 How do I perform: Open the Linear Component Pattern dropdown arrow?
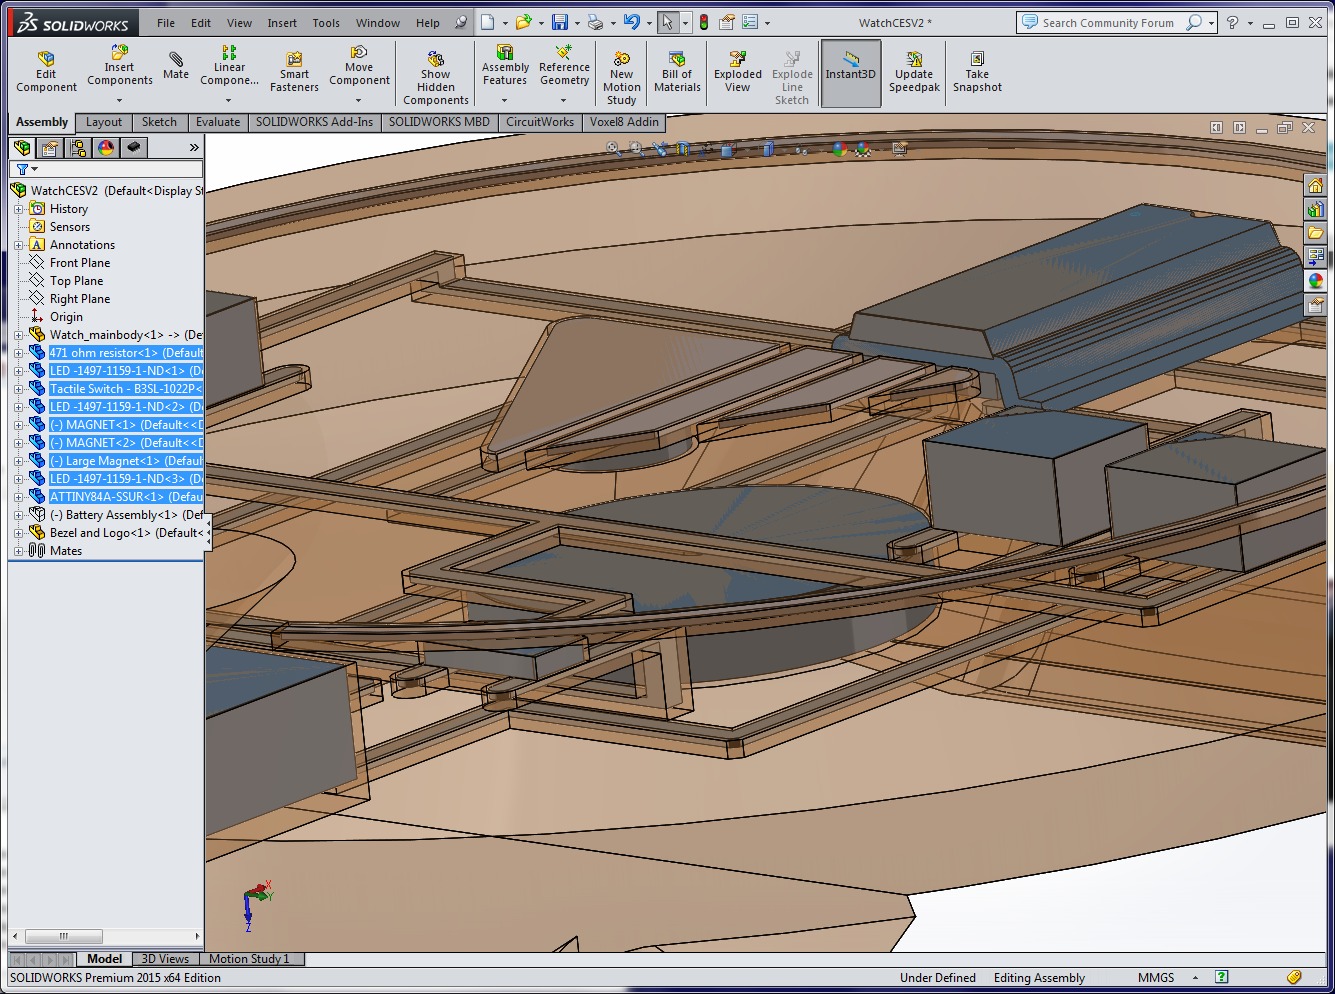click(x=229, y=100)
